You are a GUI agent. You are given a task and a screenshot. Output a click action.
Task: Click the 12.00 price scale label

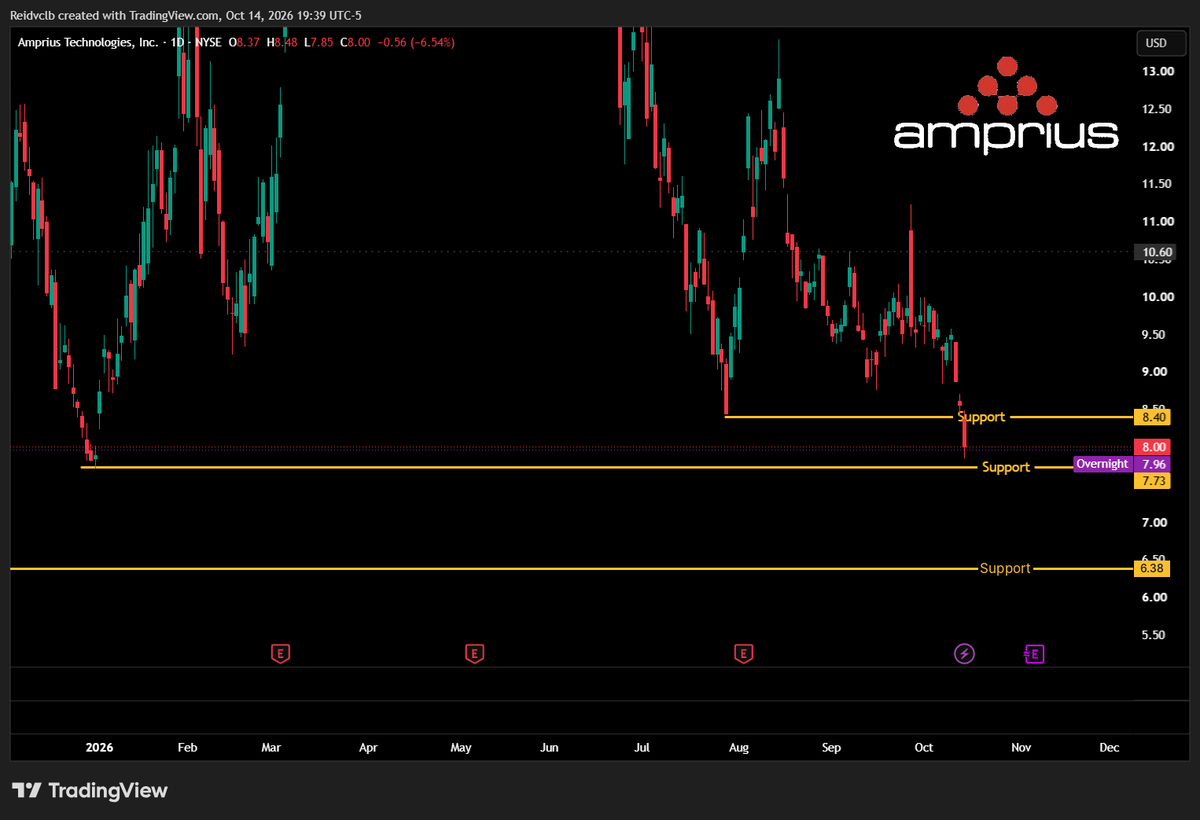click(x=1159, y=147)
